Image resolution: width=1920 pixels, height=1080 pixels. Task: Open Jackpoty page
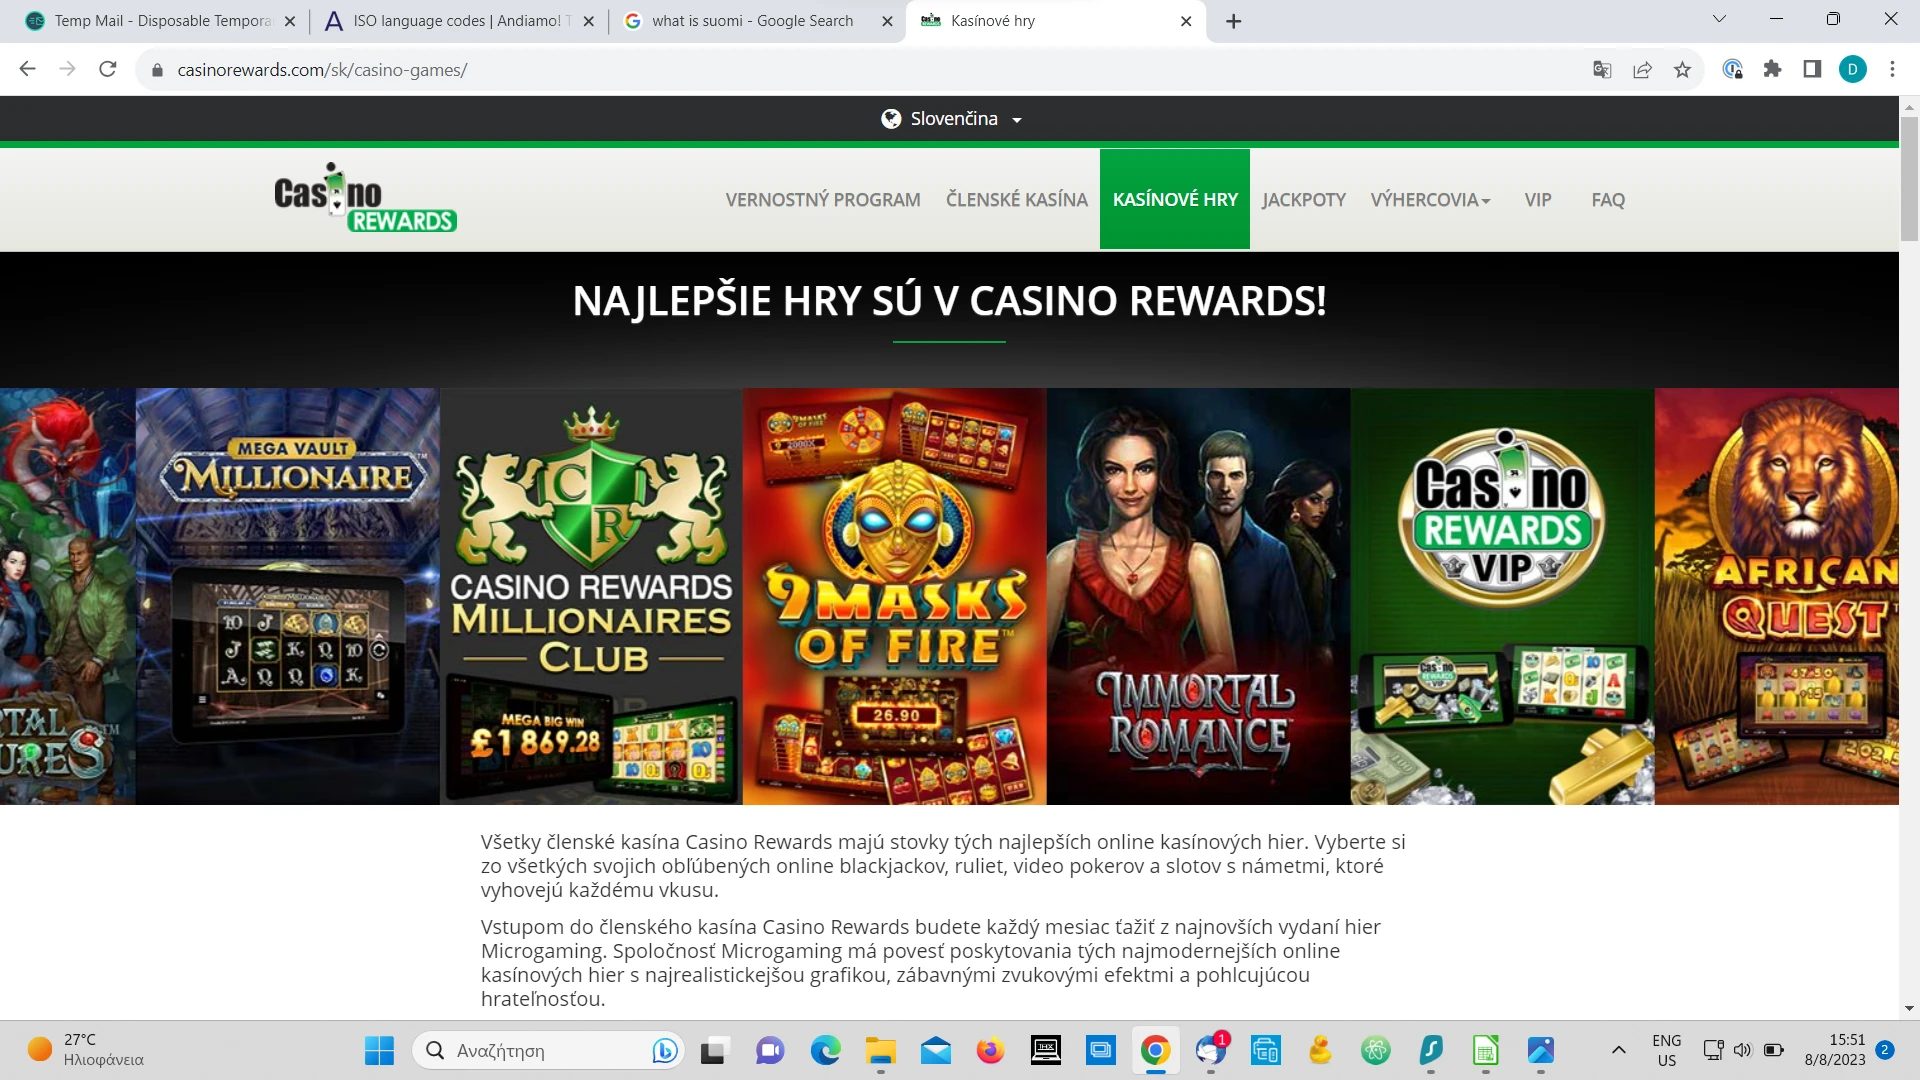[1303, 200]
